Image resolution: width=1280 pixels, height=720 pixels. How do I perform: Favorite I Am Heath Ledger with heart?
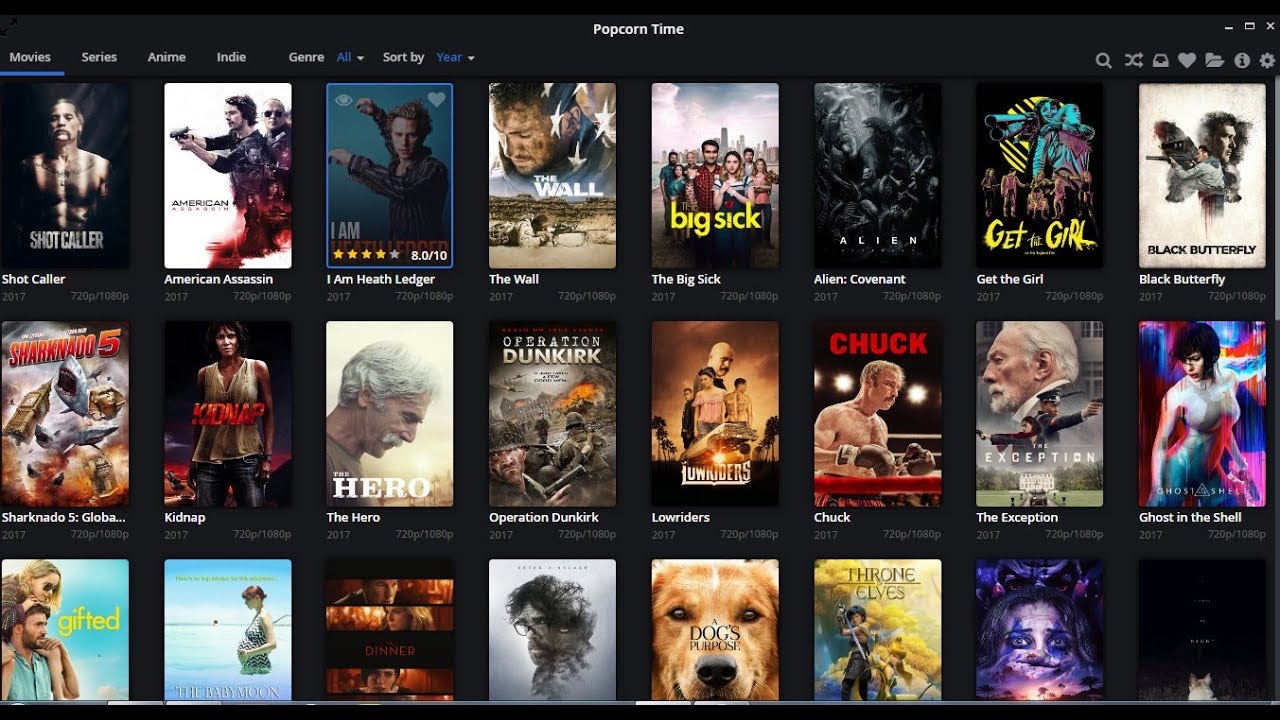pos(436,99)
